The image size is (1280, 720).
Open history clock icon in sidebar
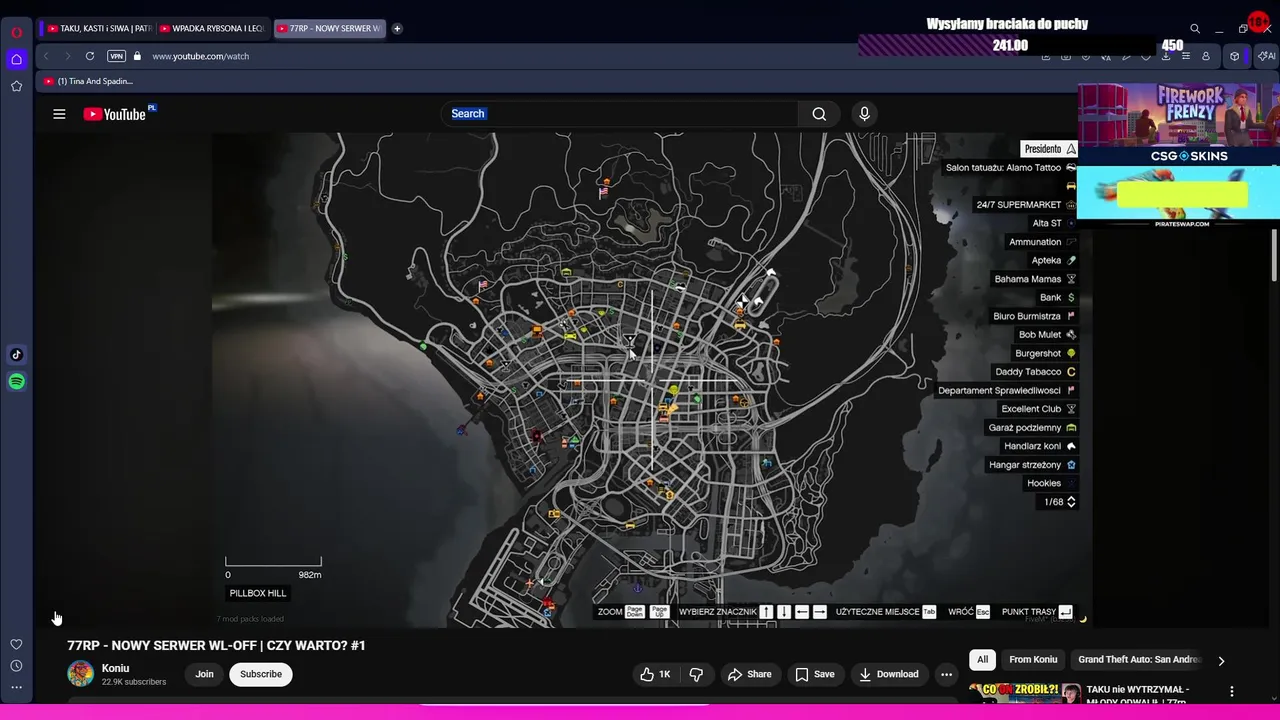(16, 666)
